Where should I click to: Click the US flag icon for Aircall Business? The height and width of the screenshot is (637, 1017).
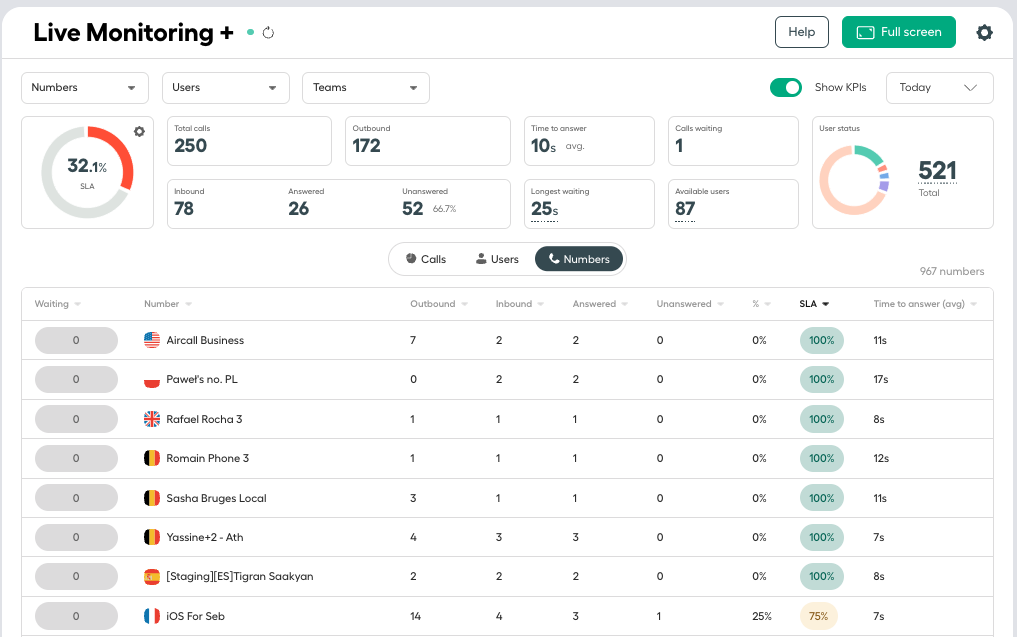pos(152,340)
